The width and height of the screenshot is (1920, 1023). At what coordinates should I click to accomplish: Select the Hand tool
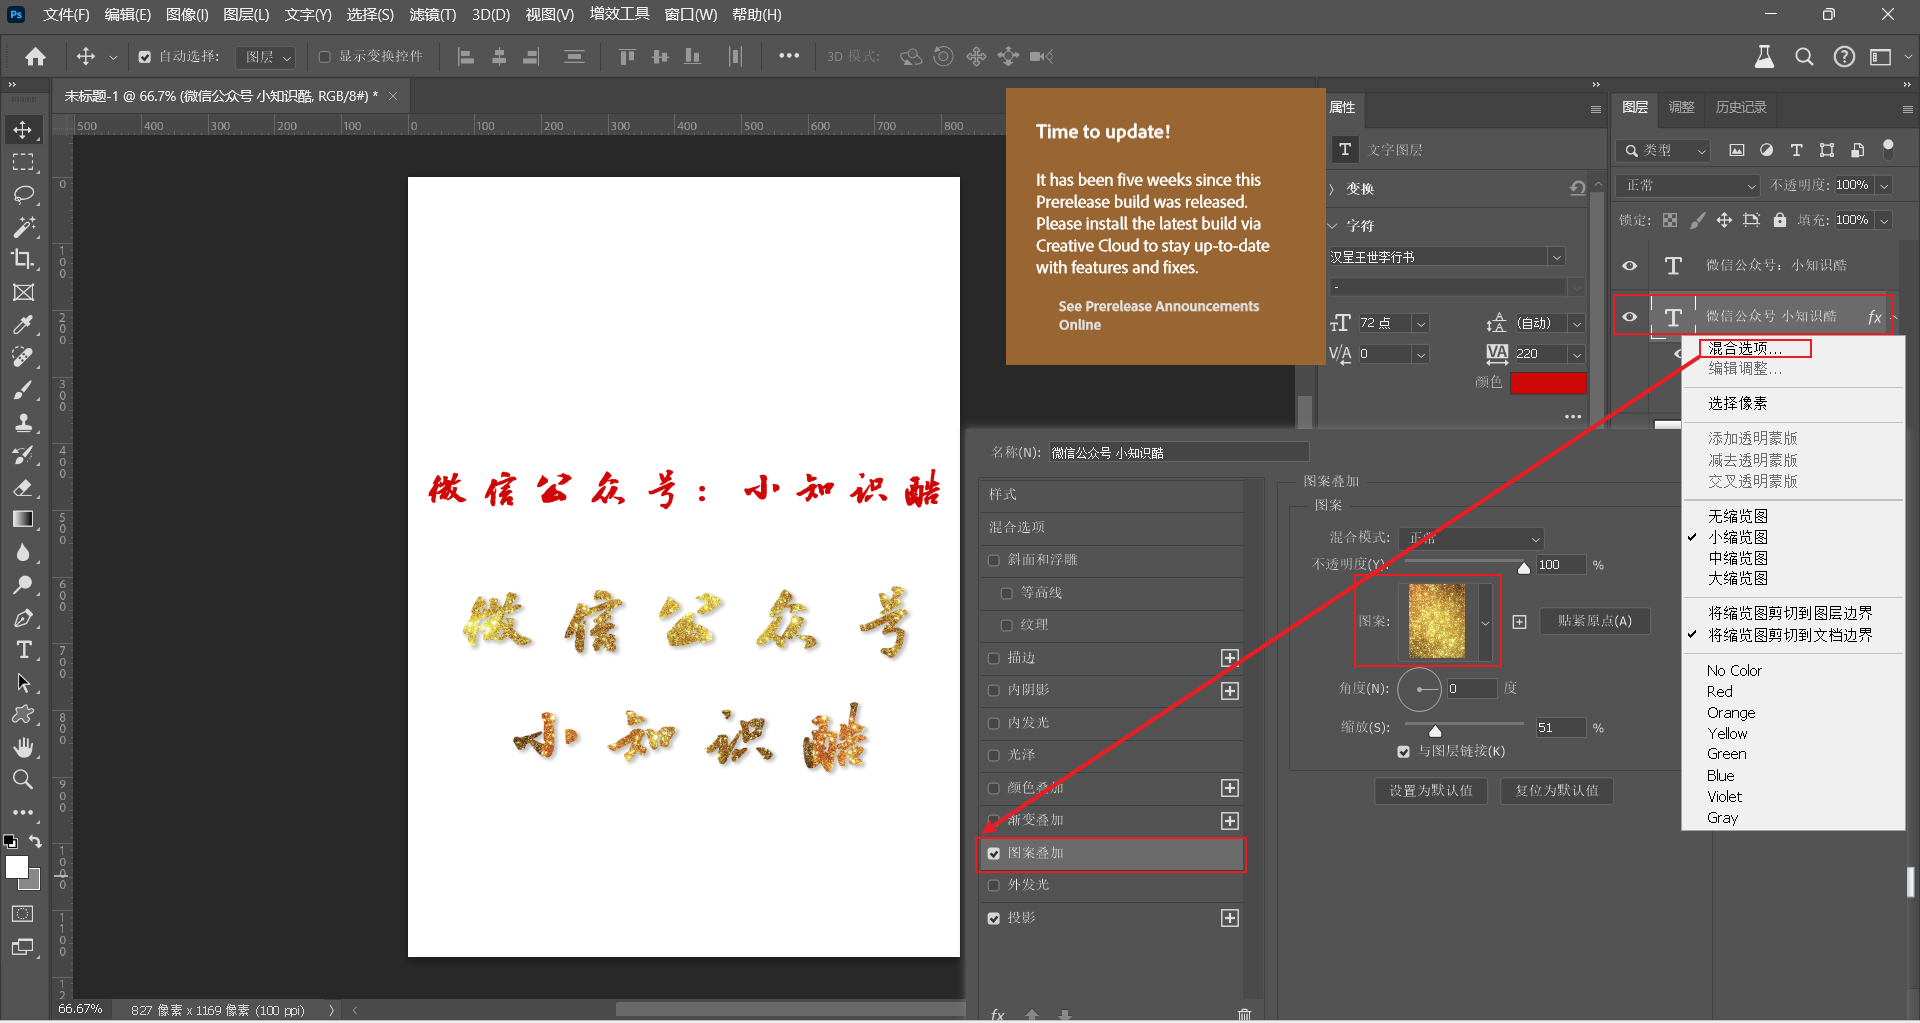pyautogui.click(x=23, y=747)
